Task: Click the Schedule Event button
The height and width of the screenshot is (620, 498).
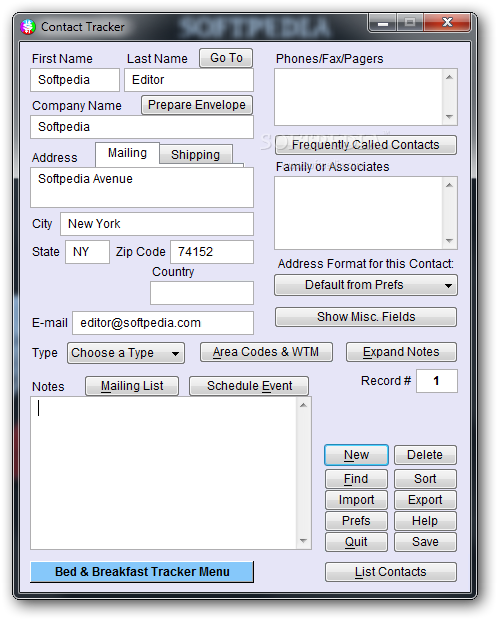Action: 249,386
